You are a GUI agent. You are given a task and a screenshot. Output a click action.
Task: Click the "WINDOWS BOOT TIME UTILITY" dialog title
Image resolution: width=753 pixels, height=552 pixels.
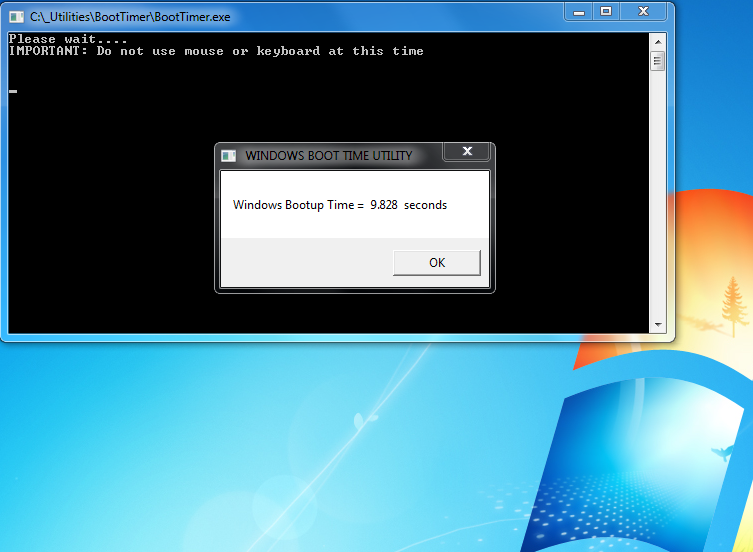coord(328,156)
